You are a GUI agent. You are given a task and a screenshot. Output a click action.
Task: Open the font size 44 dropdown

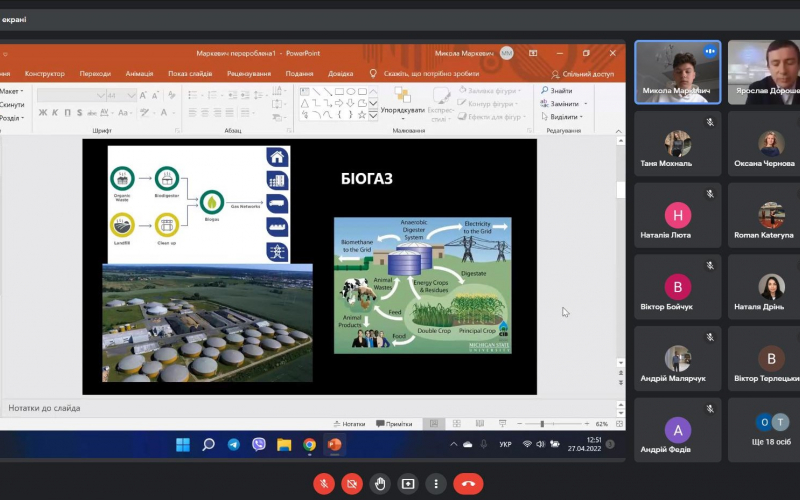(131, 95)
